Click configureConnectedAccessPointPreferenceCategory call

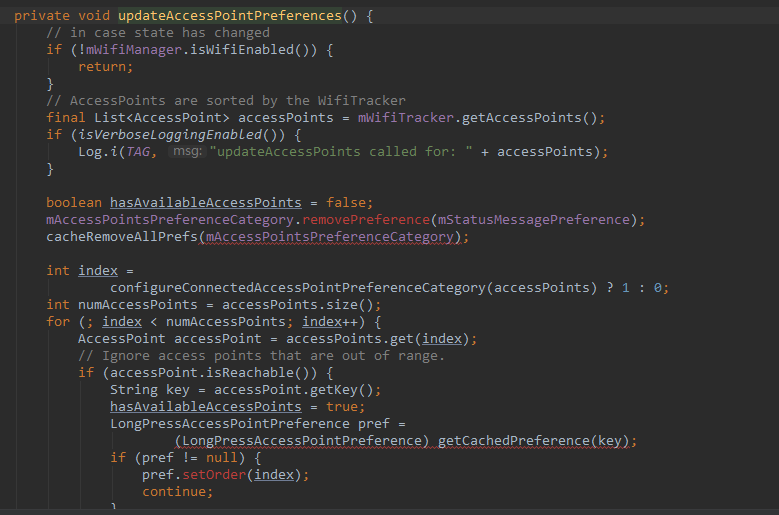click(353, 288)
